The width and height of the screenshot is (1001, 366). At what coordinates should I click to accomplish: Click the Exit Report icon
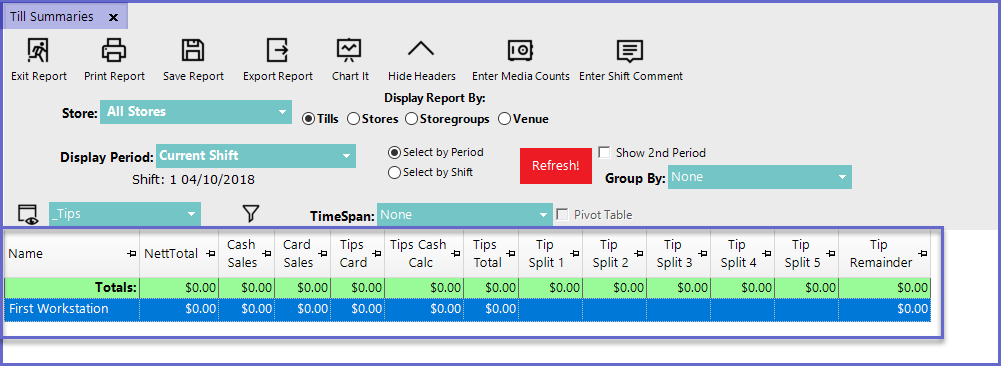38,50
